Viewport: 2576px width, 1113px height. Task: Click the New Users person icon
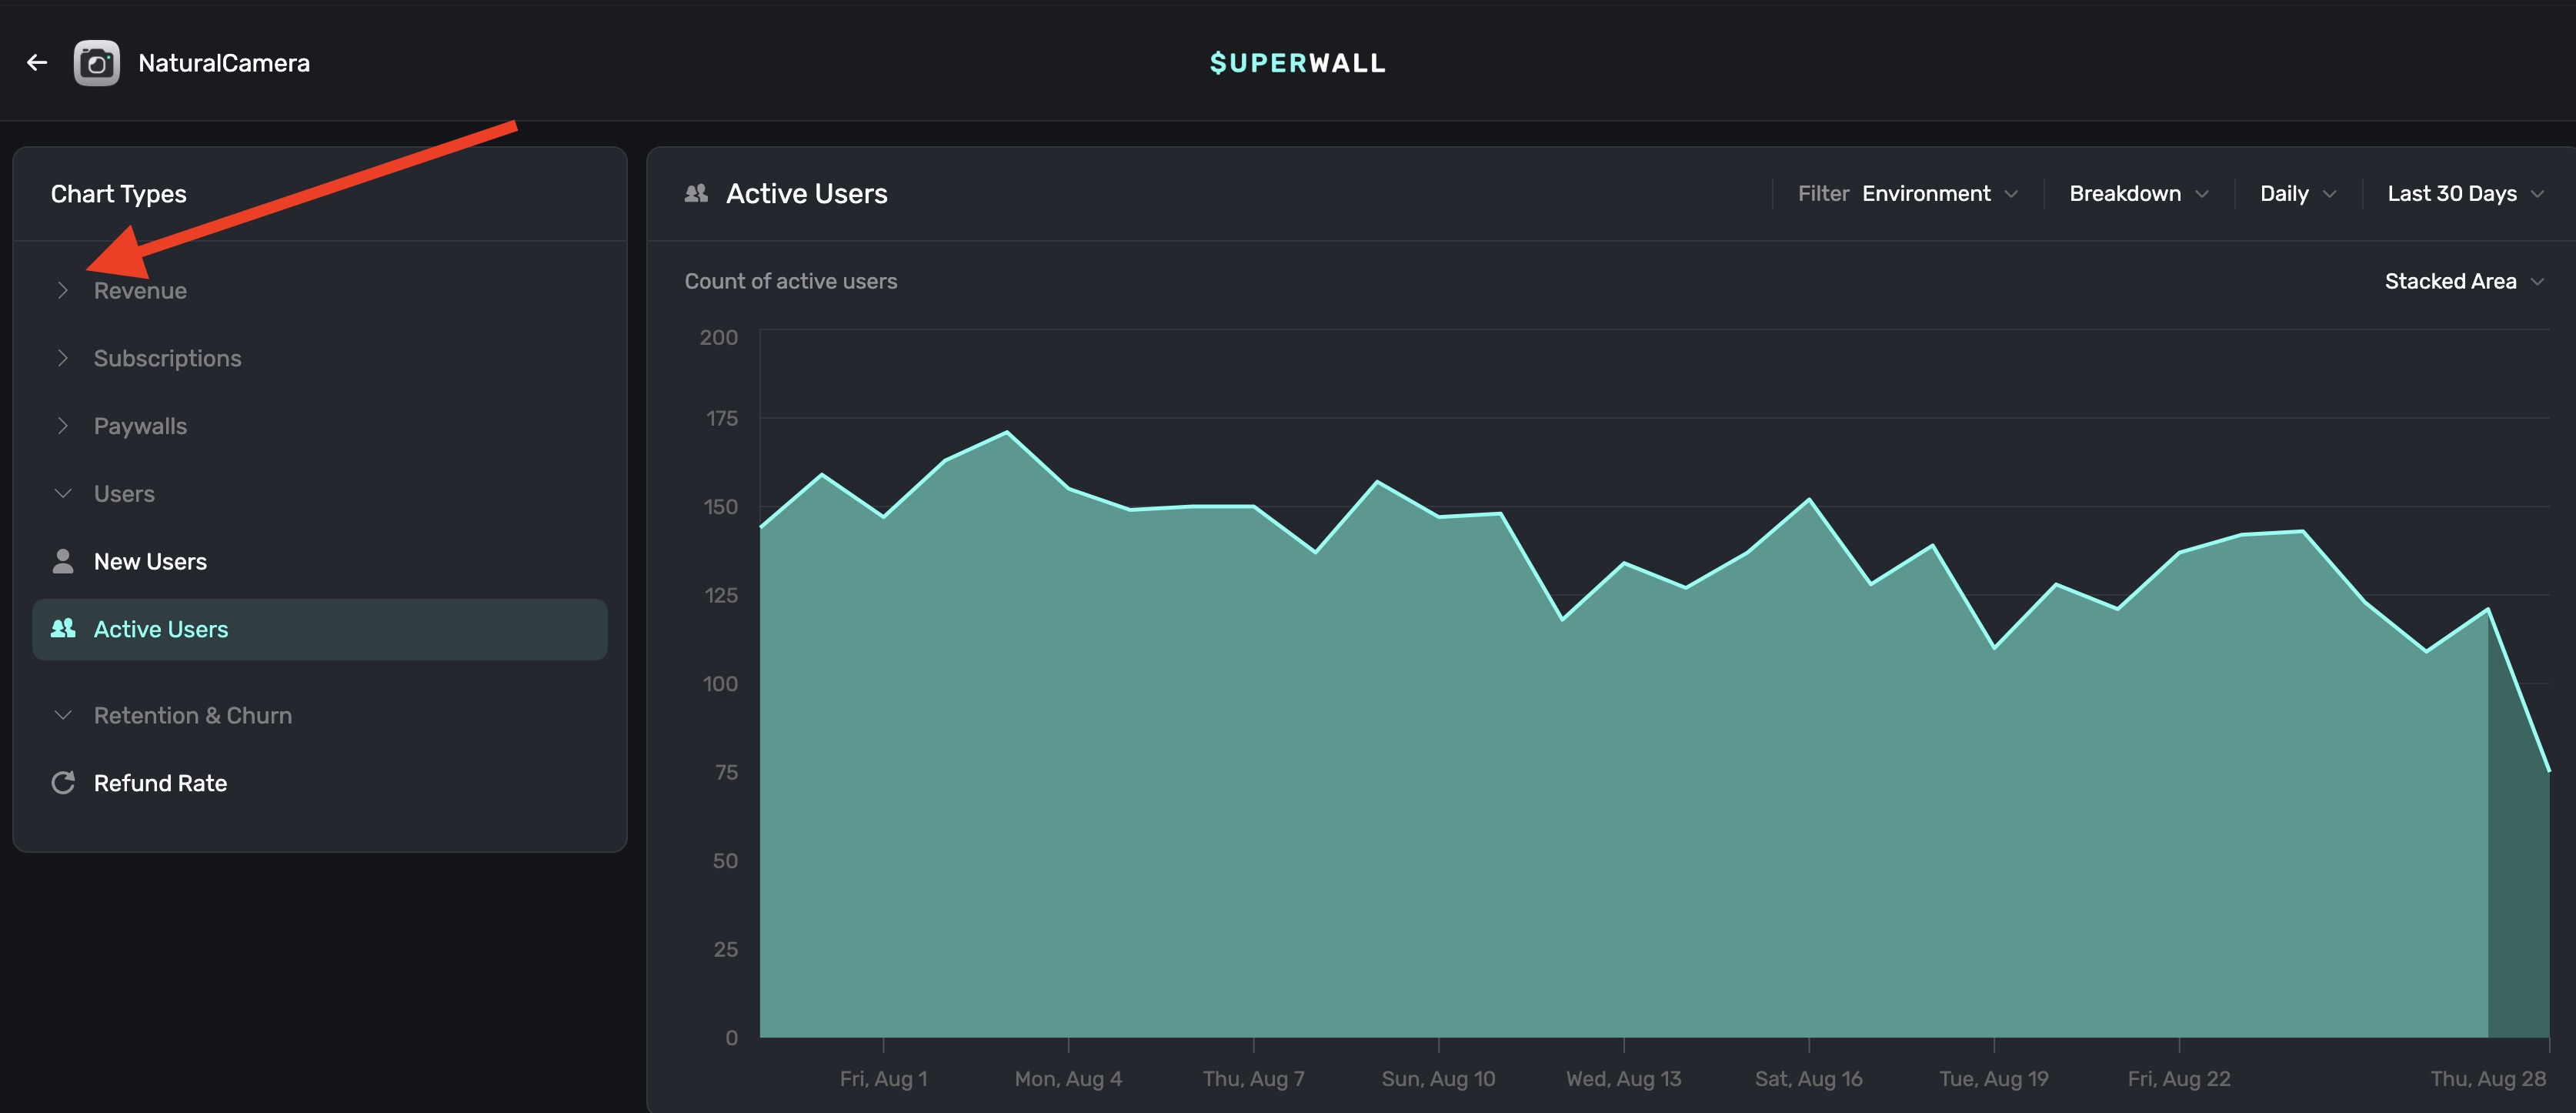[63, 561]
